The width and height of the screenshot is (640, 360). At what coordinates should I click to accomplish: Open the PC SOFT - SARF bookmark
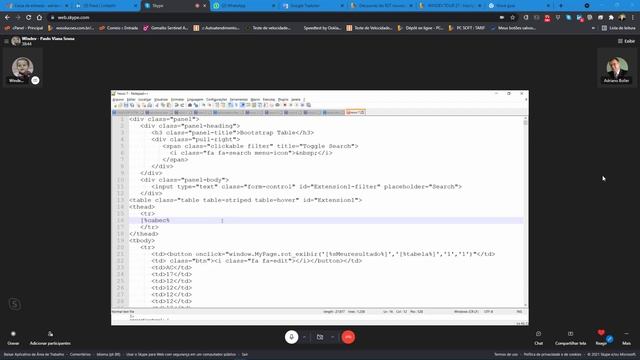coord(467,28)
